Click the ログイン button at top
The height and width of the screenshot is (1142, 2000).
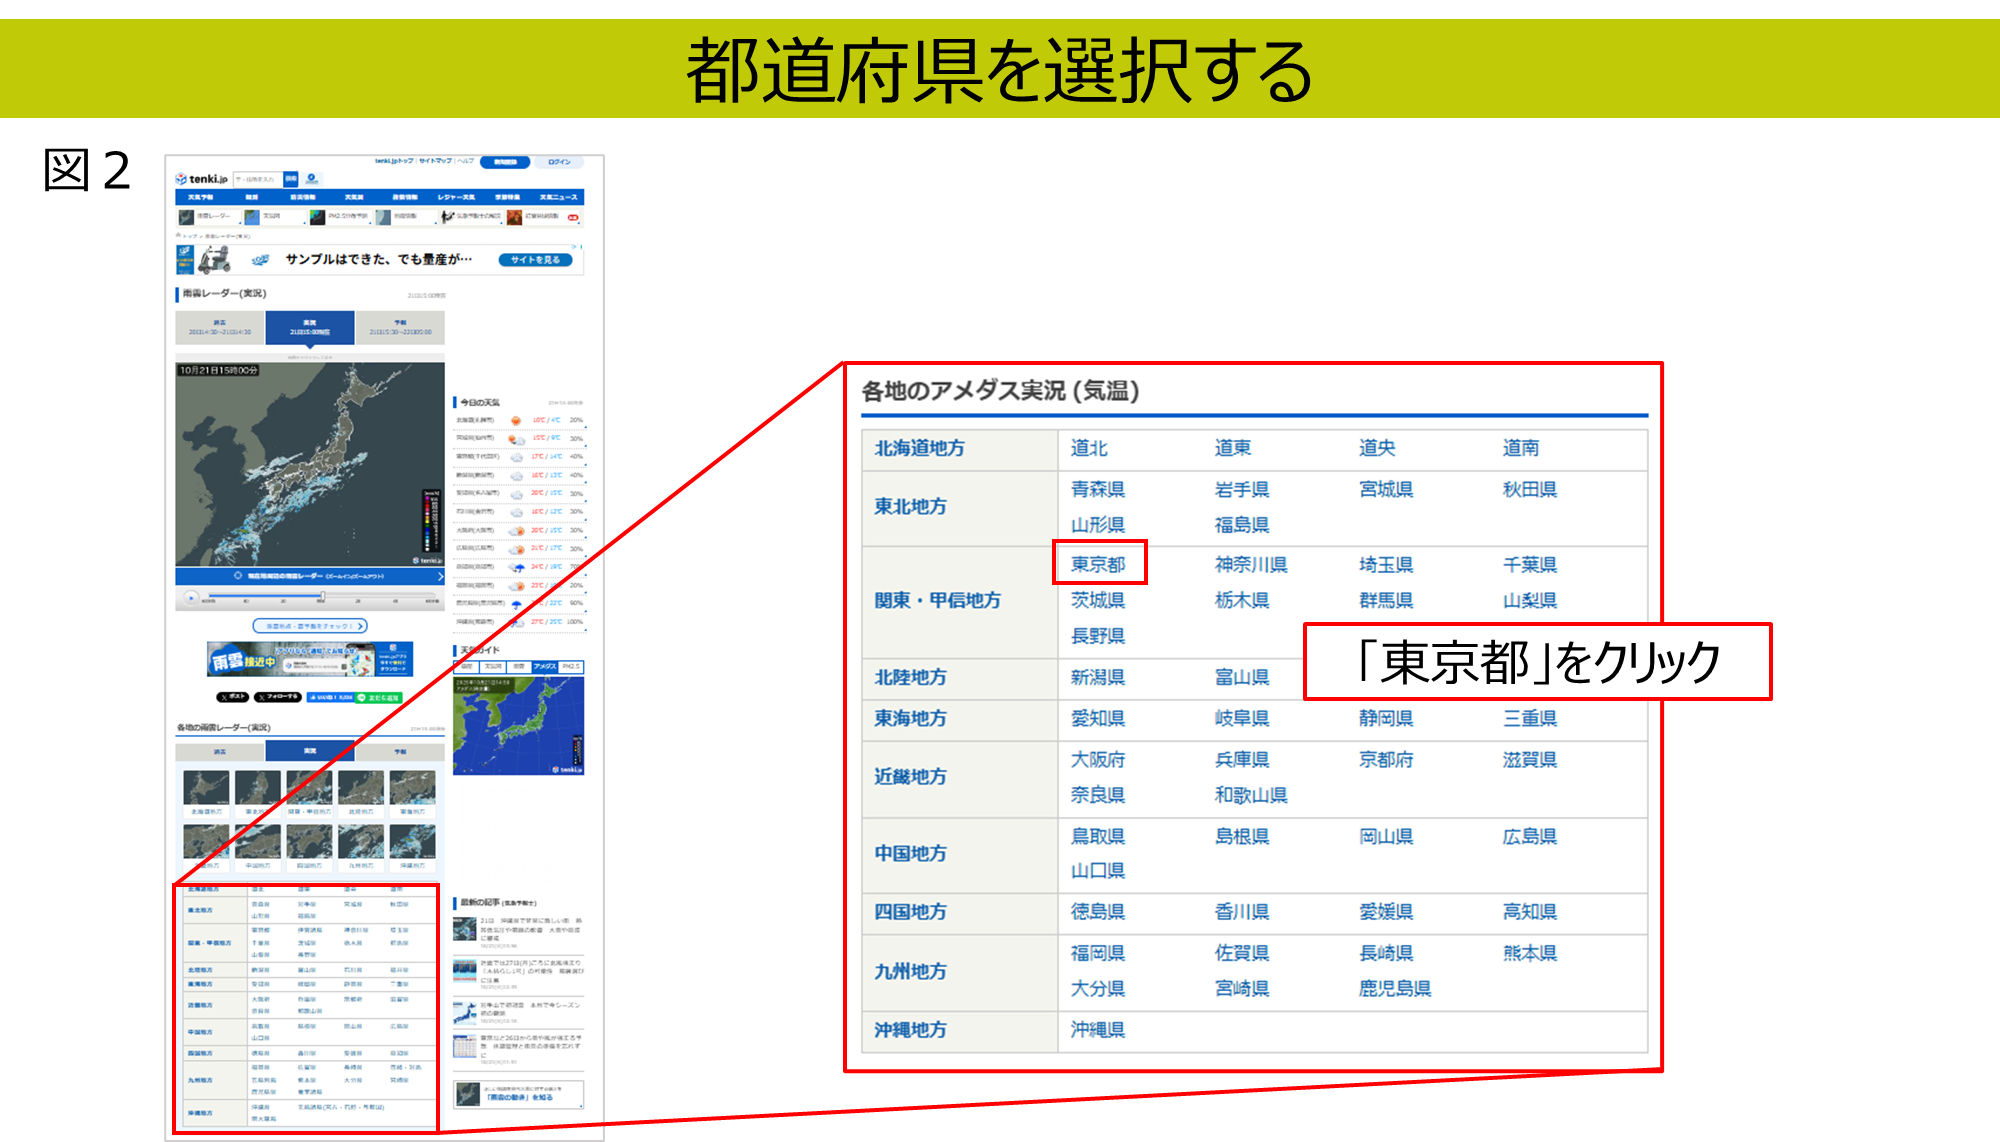coord(559,162)
